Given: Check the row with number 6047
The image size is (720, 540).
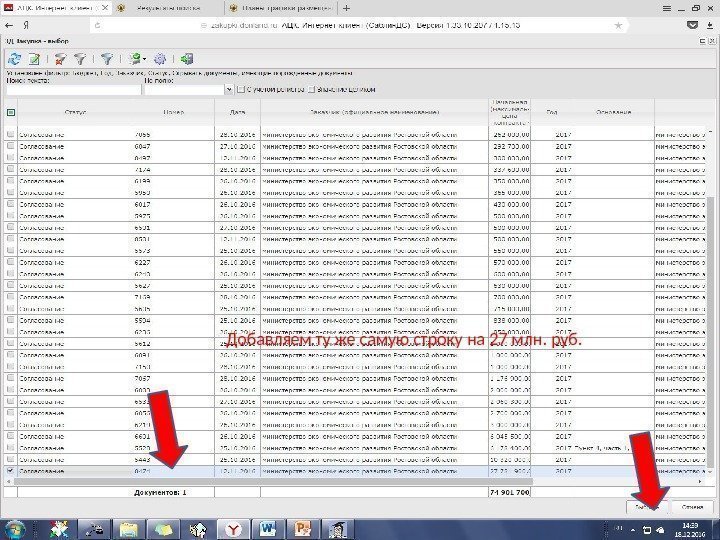Looking at the screenshot, I should pos(11,146).
